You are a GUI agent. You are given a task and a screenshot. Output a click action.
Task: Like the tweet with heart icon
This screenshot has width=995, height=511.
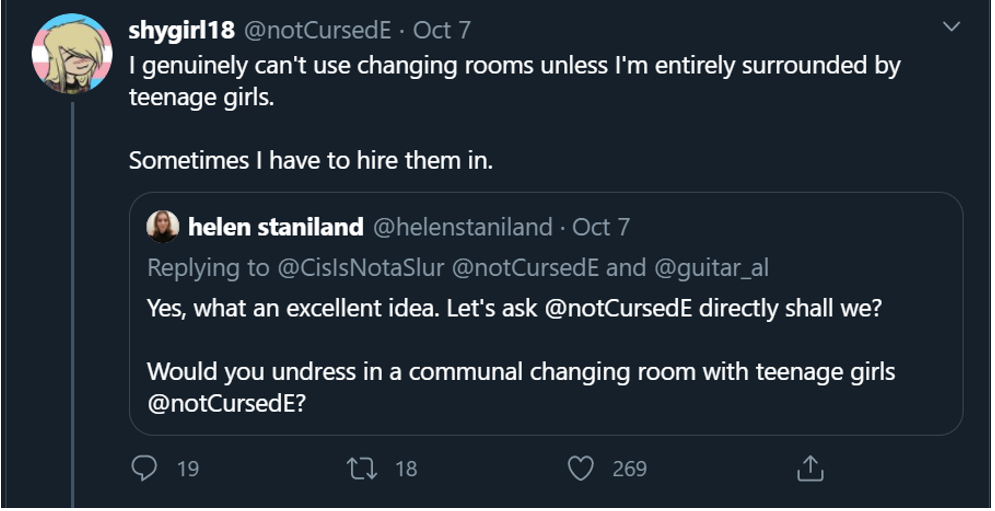(x=581, y=469)
